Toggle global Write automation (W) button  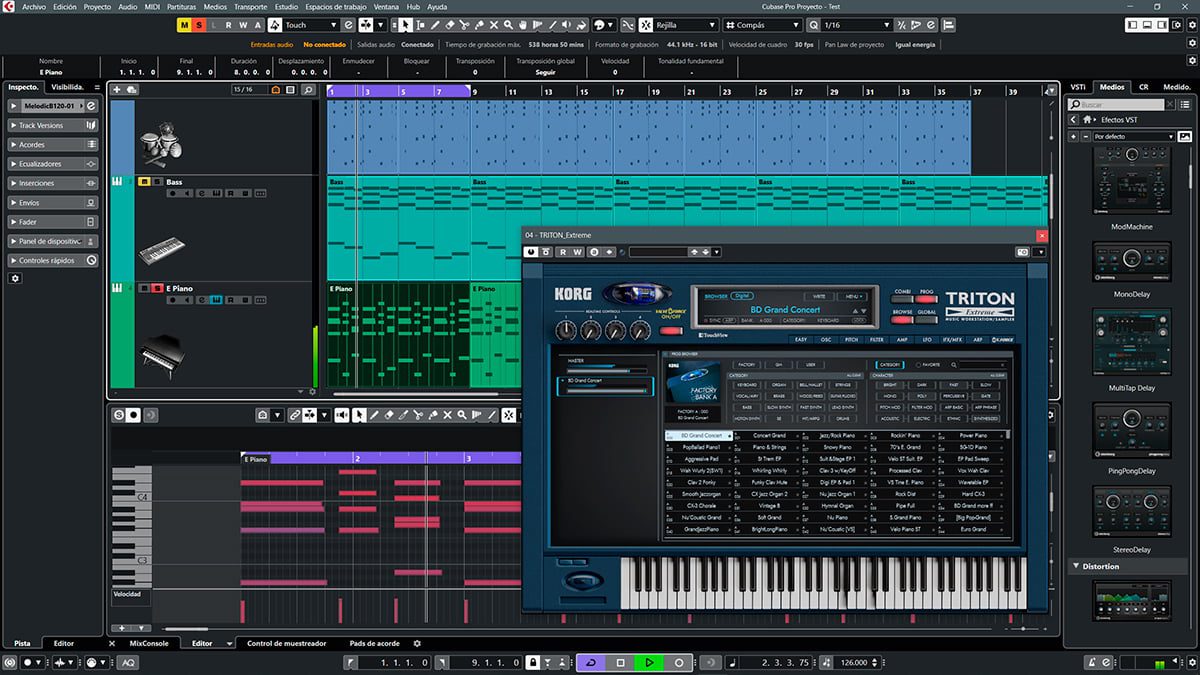pos(244,25)
